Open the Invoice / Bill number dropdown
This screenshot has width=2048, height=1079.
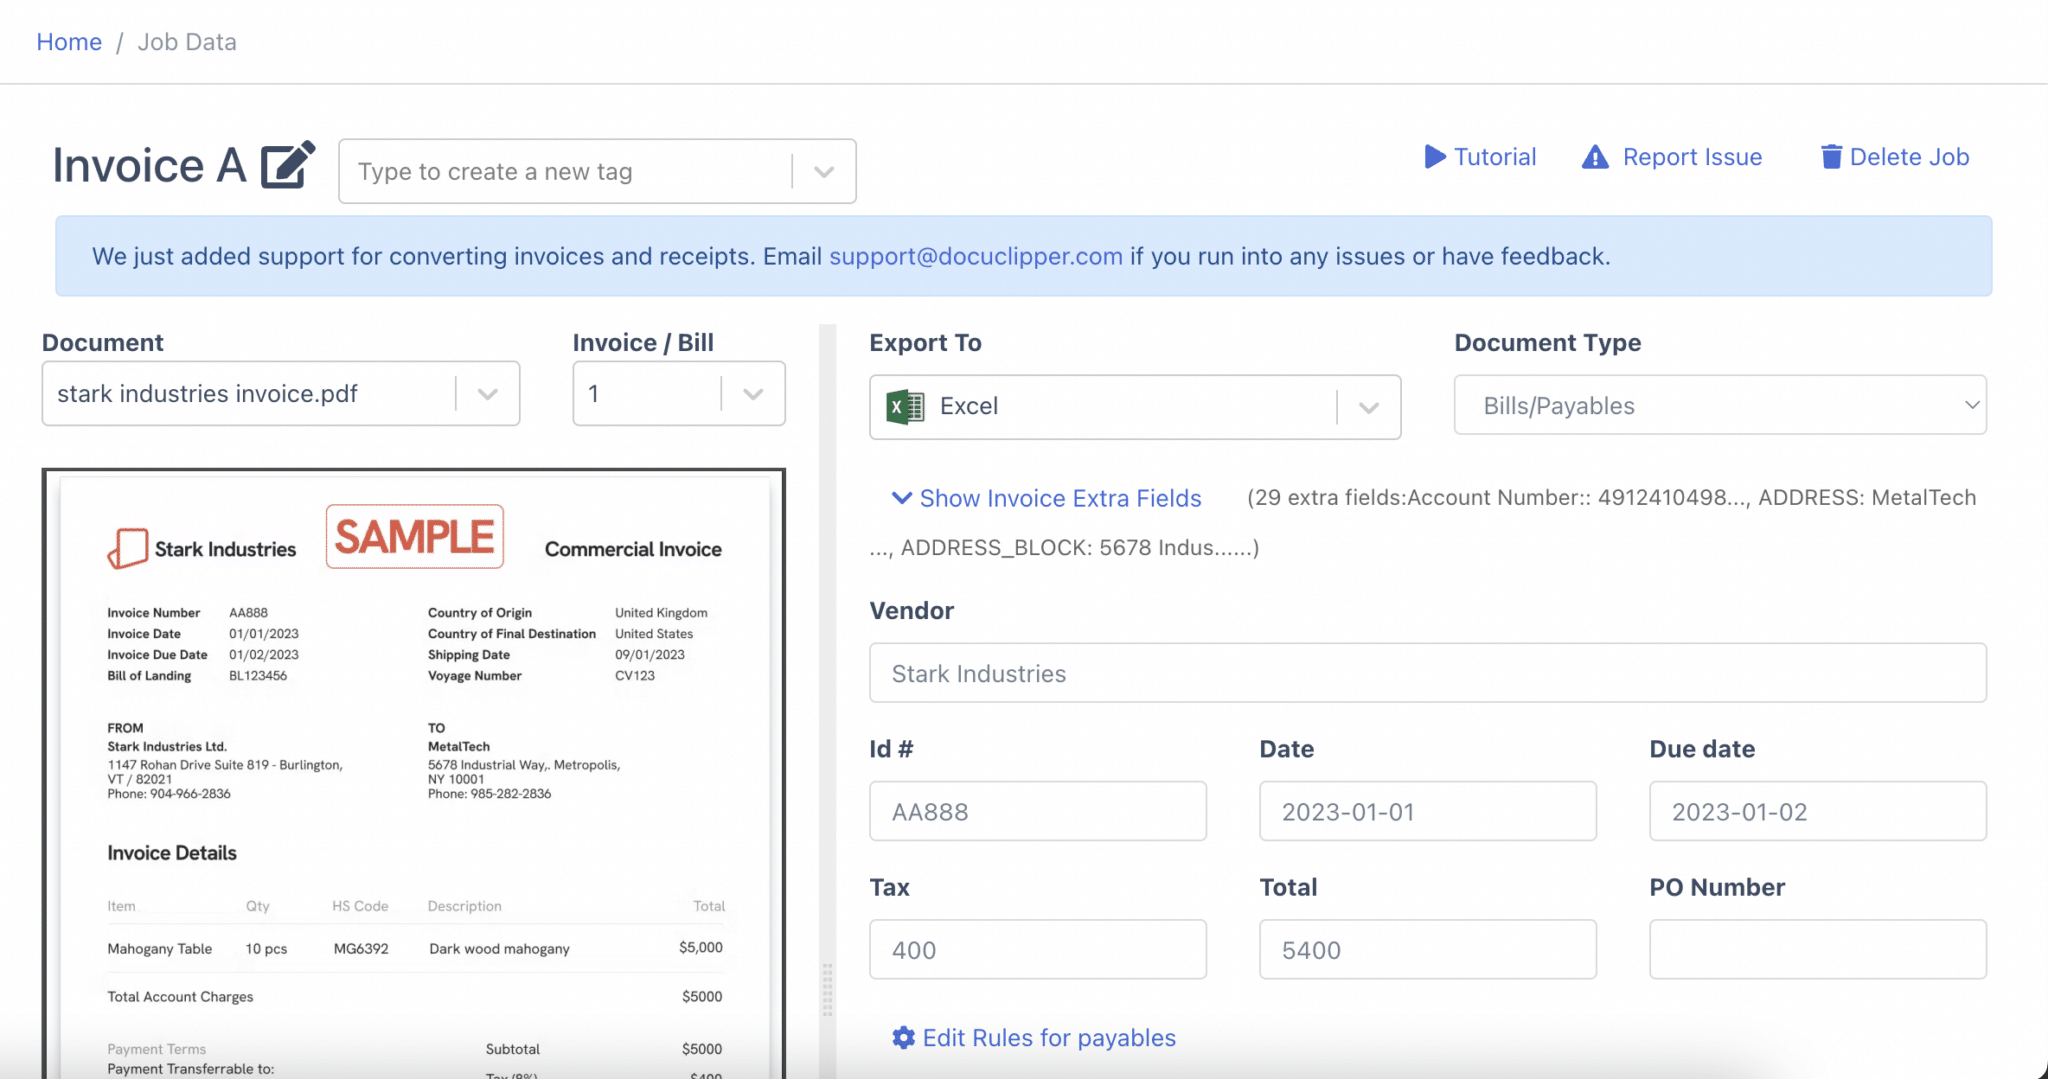752,393
